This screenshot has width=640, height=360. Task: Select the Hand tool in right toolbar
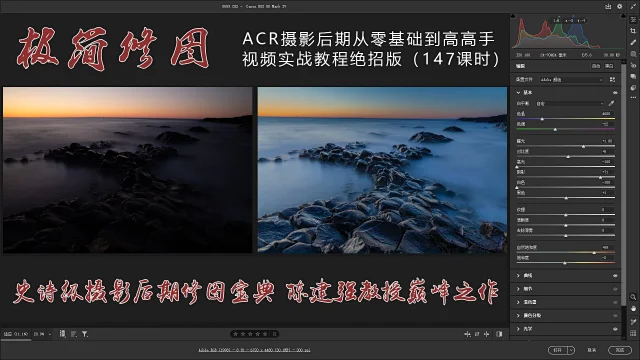[633, 309]
